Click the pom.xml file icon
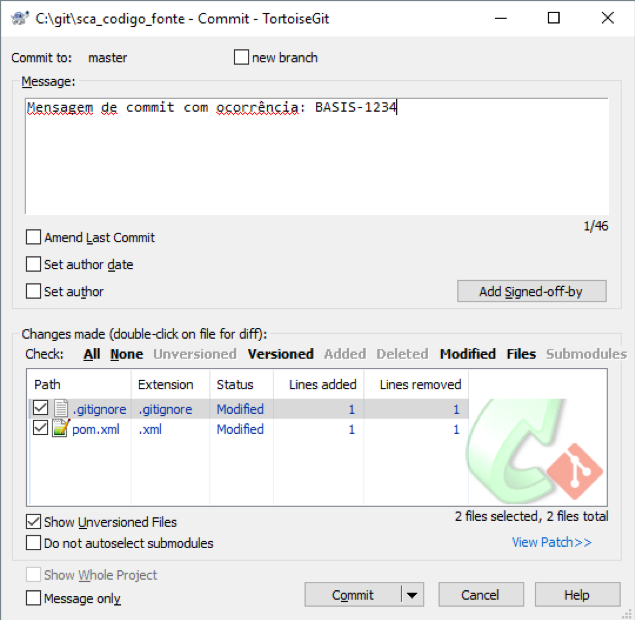 tap(61, 428)
